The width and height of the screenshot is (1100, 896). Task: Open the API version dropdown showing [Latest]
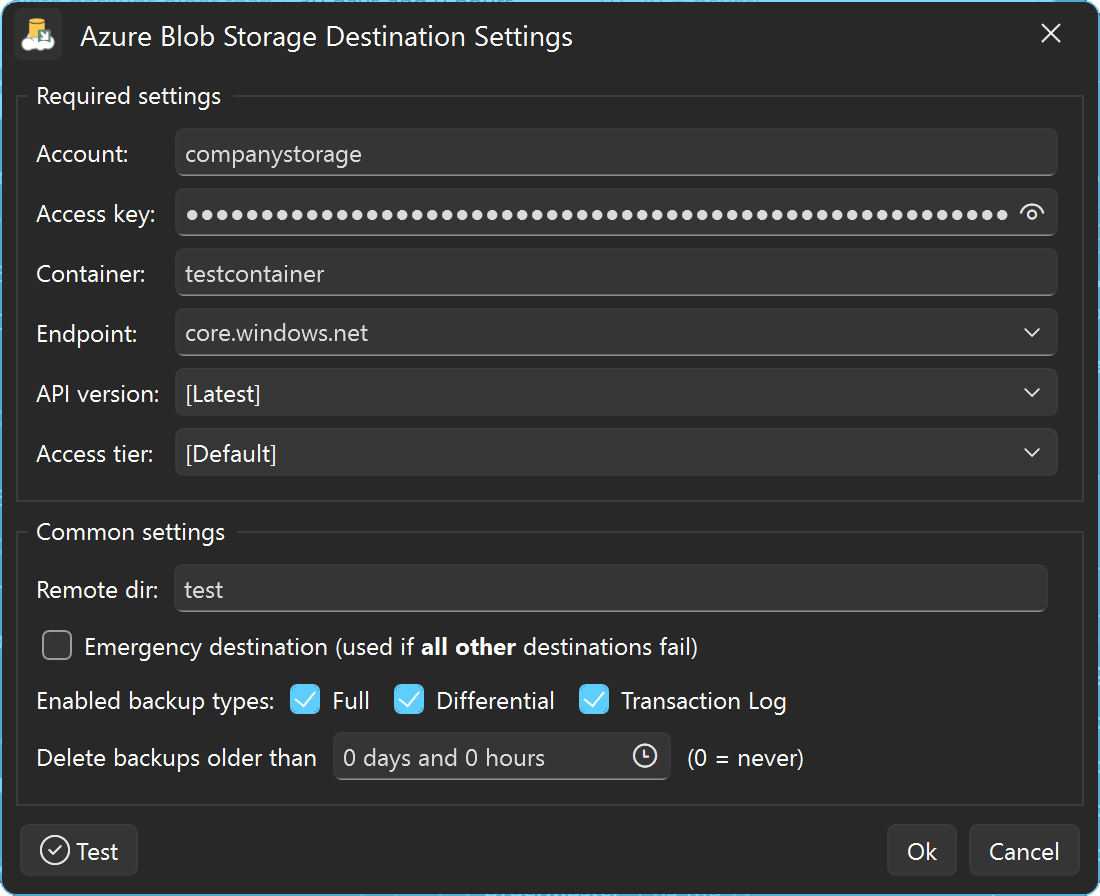(x=616, y=392)
